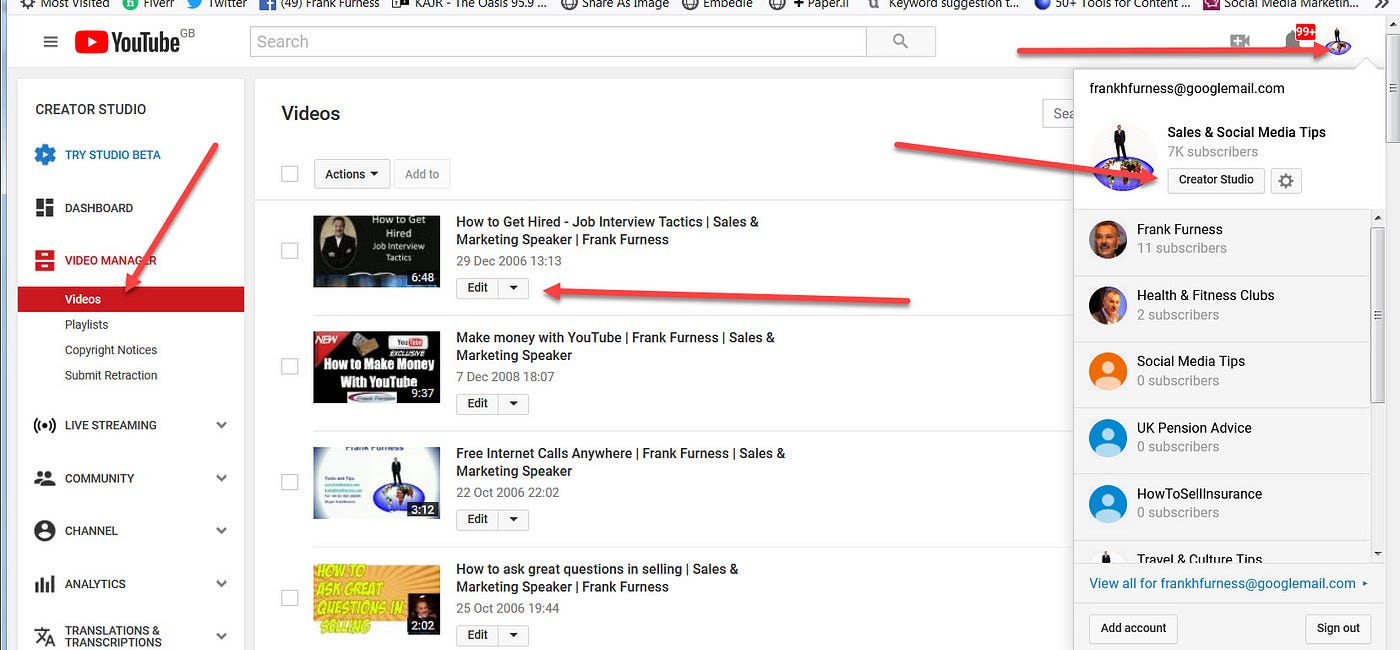This screenshot has height=650, width=1400.
Task: Open Submit Retraction in sidebar
Action: (x=111, y=376)
